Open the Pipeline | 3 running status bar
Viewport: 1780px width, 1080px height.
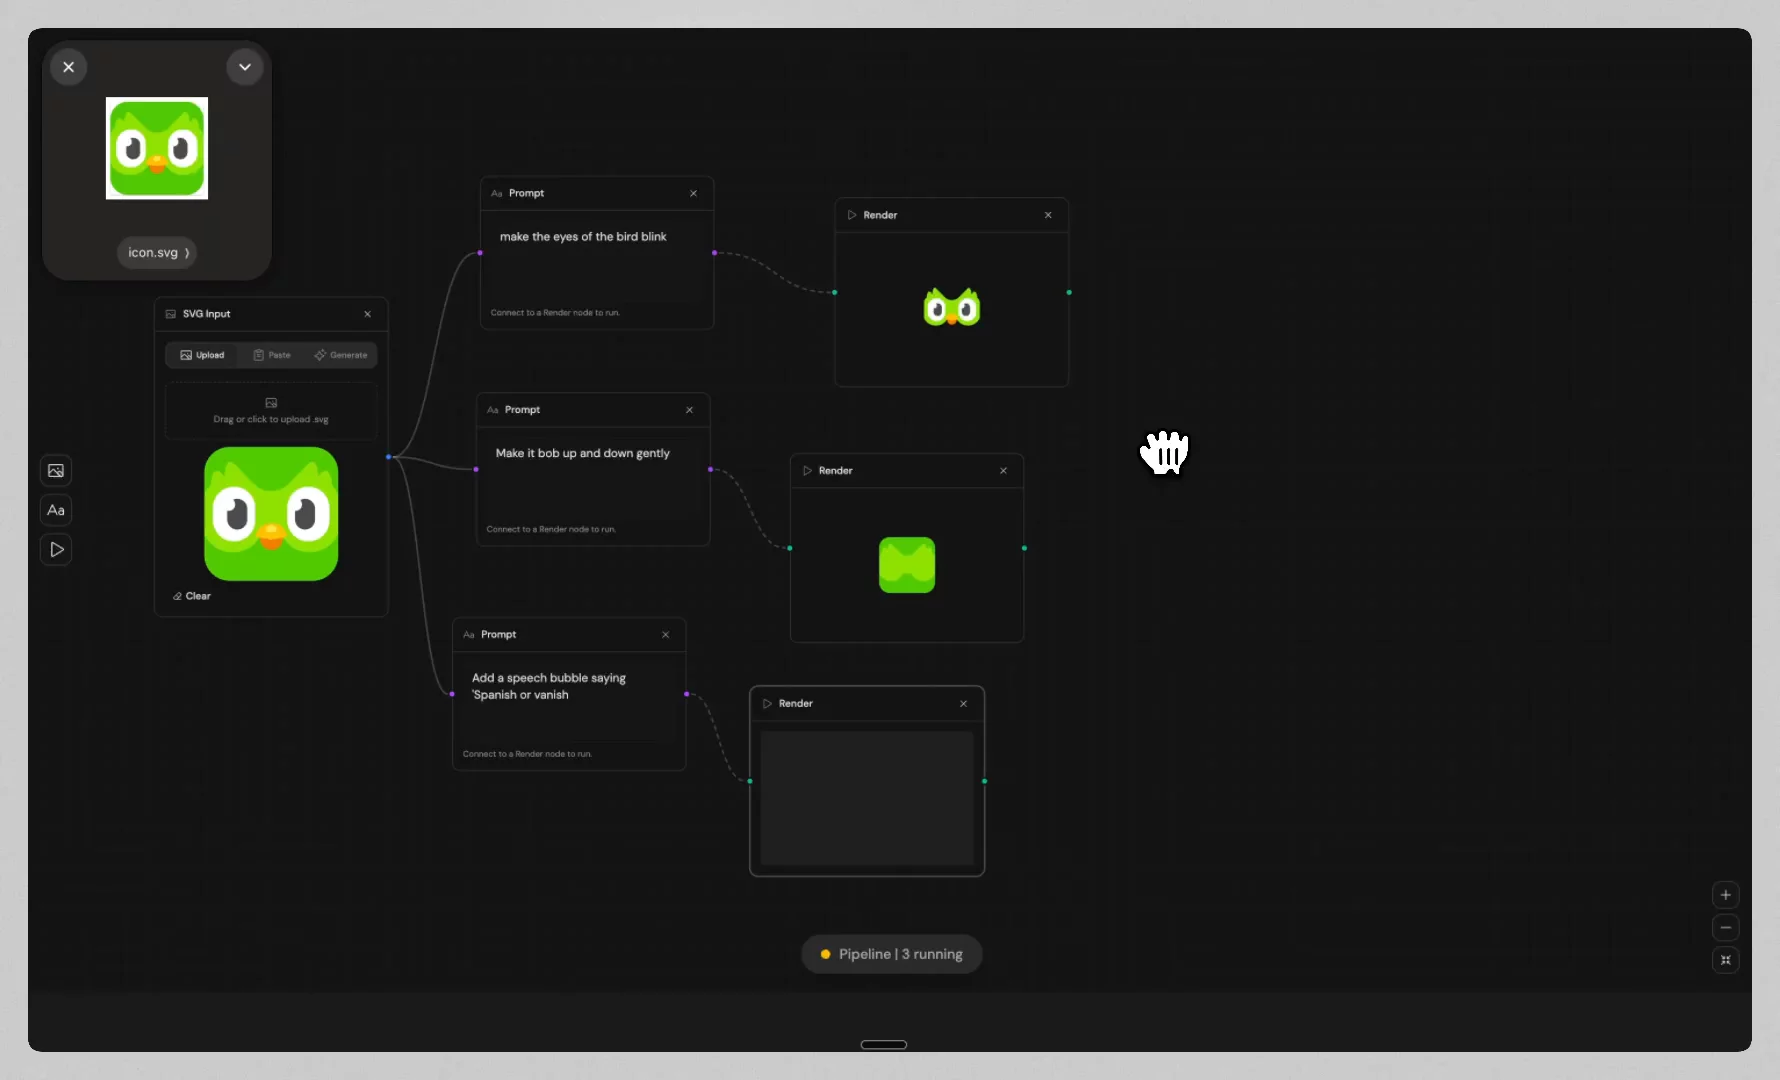tap(891, 953)
